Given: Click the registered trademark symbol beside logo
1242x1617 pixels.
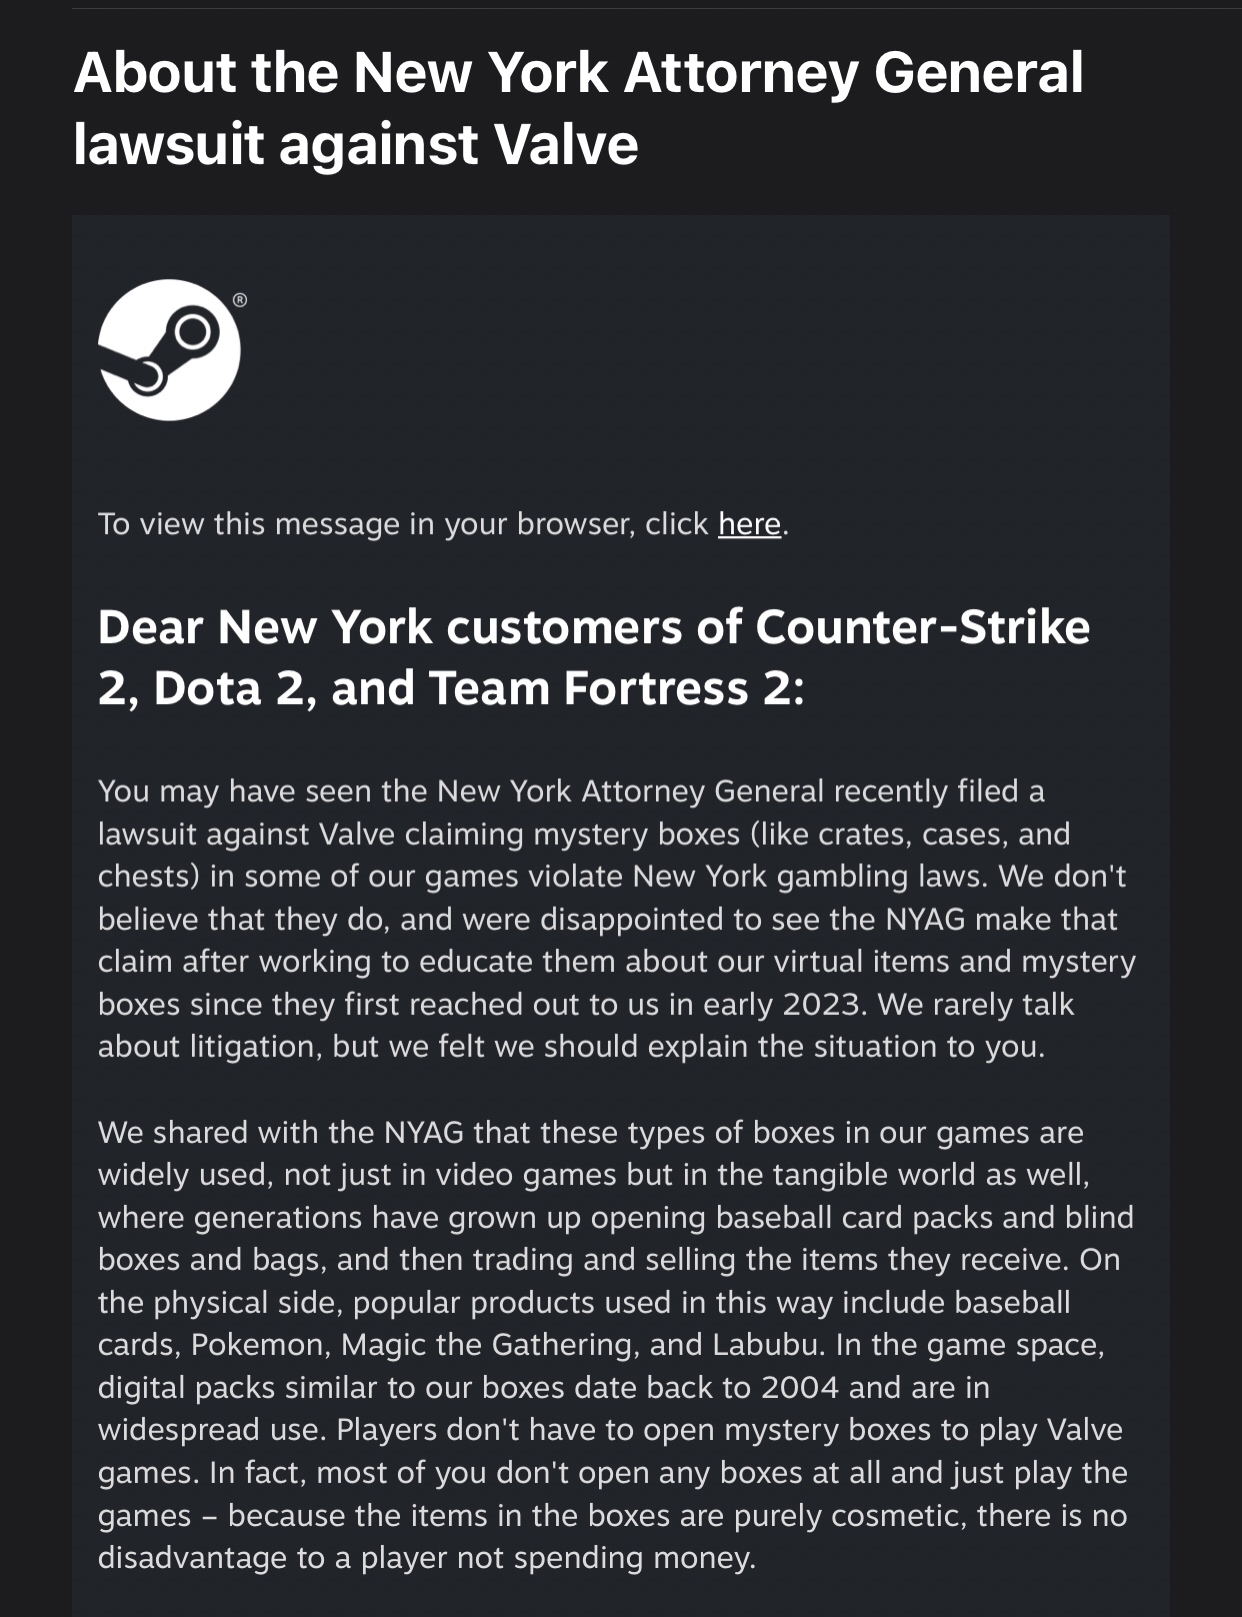Looking at the screenshot, I should 239,299.
